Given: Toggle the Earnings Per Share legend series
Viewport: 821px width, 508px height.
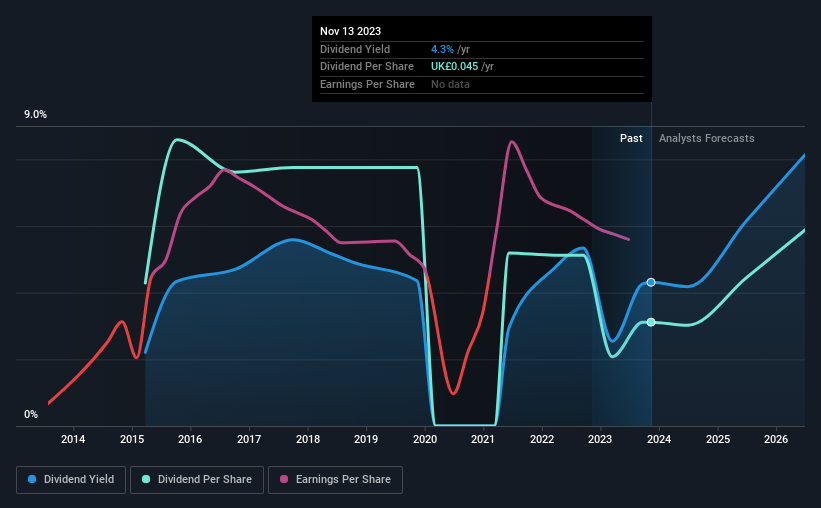Looking at the screenshot, I should 335,480.
